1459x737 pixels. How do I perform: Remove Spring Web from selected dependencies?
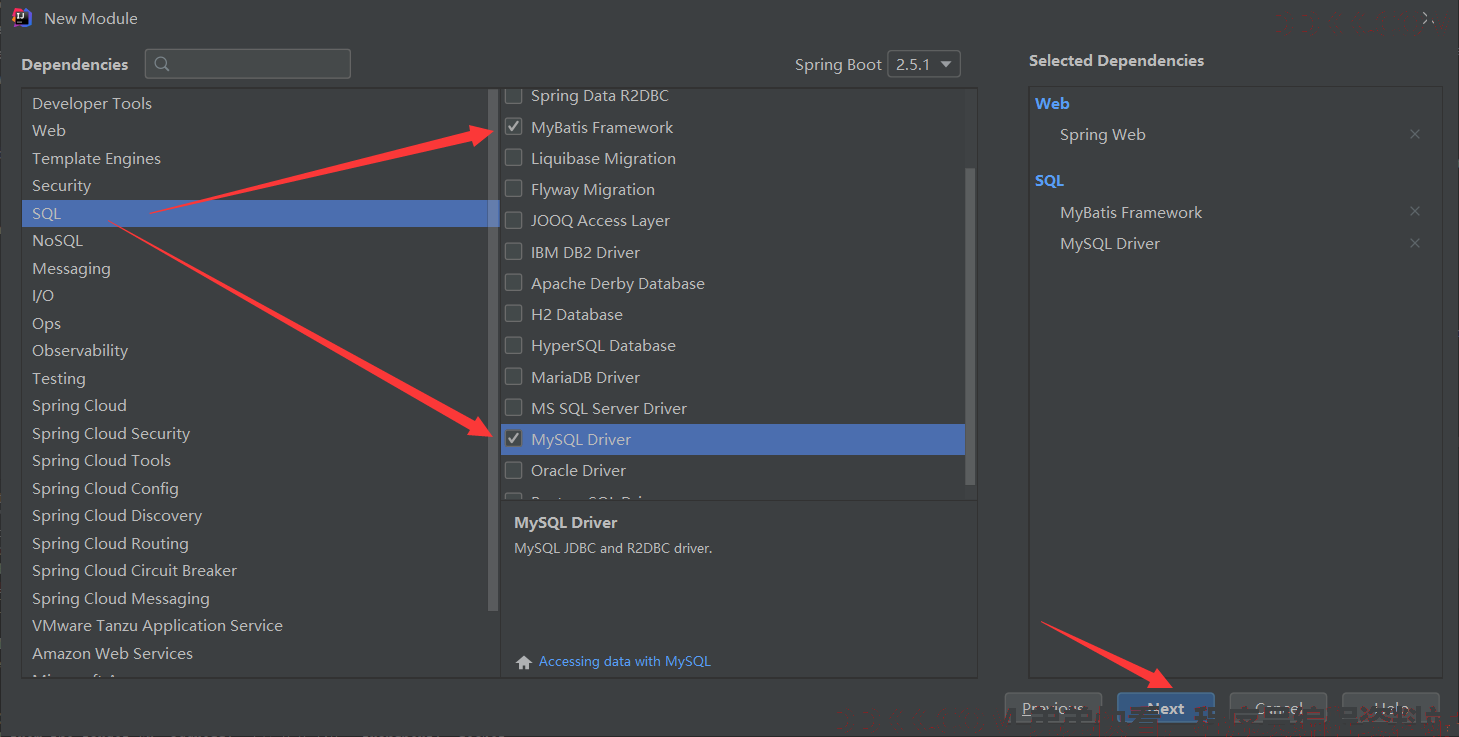[1415, 134]
